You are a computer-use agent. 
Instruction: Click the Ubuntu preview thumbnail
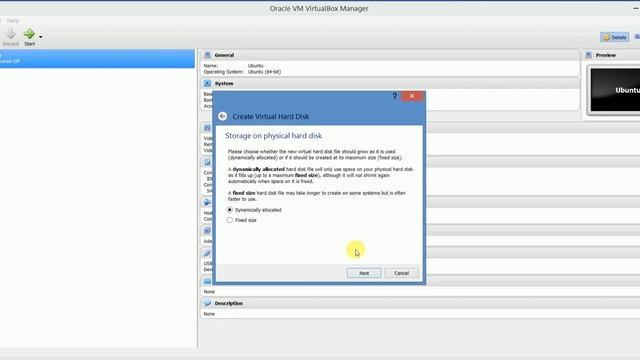(x=615, y=90)
